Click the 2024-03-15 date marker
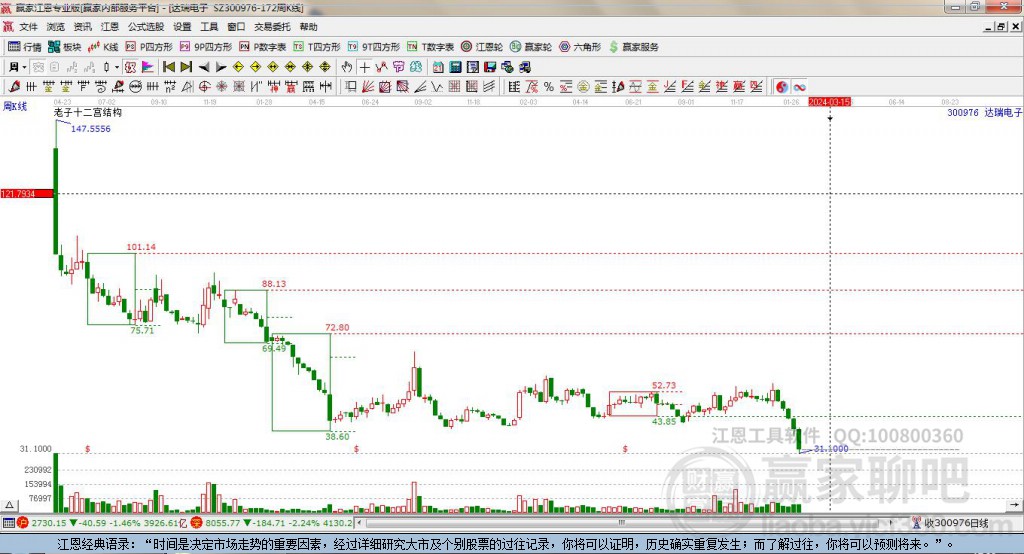1024x554 pixels. [x=829, y=102]
